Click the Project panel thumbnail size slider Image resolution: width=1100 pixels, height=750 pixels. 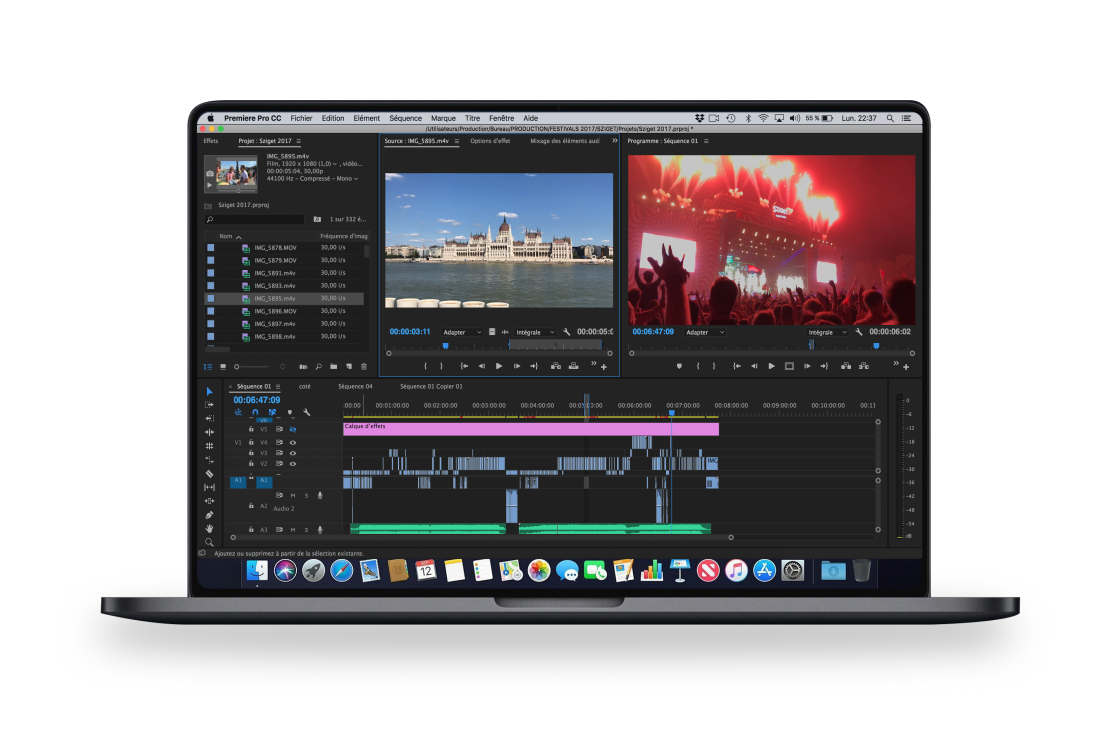250,367
